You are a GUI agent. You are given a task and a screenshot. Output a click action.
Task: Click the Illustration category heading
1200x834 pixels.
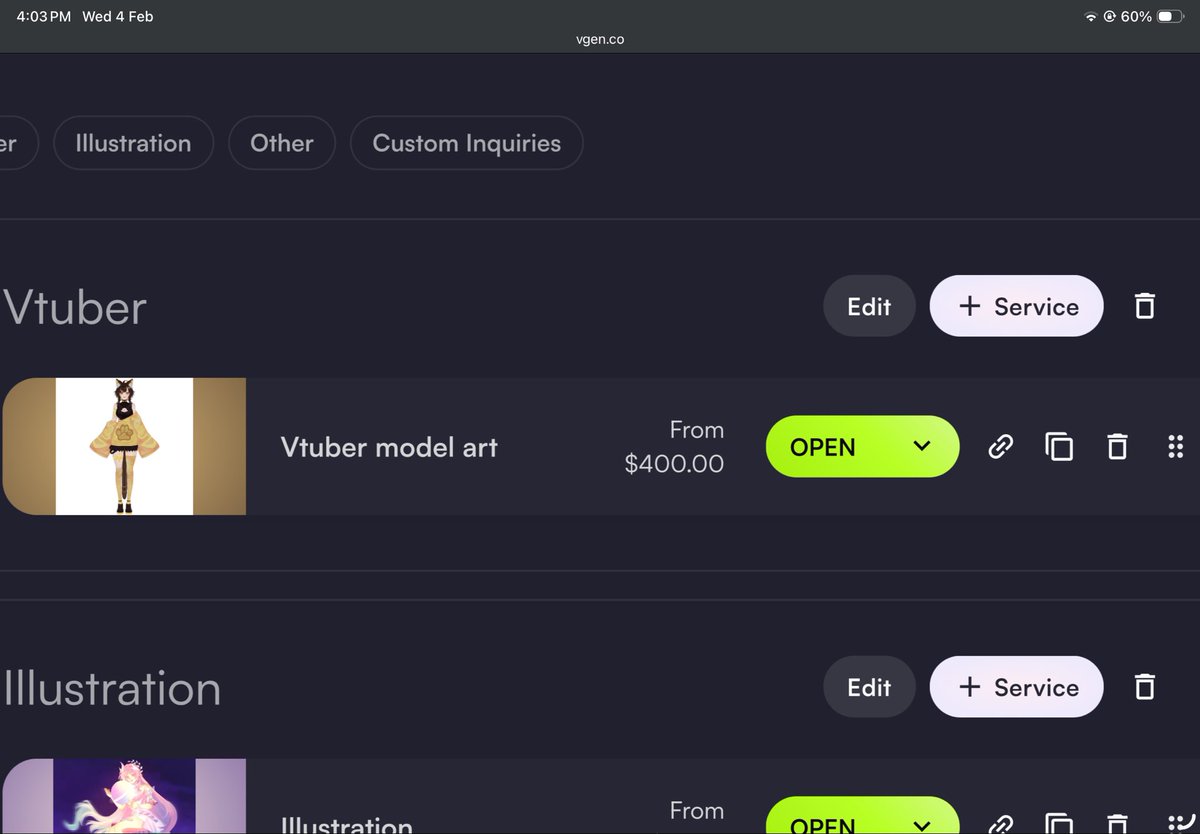click(112, 688)
